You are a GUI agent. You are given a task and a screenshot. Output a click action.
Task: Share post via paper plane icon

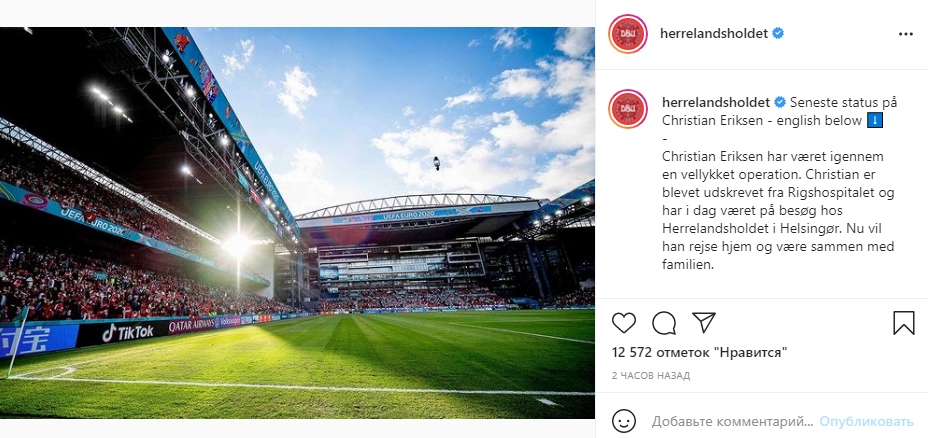704,323
